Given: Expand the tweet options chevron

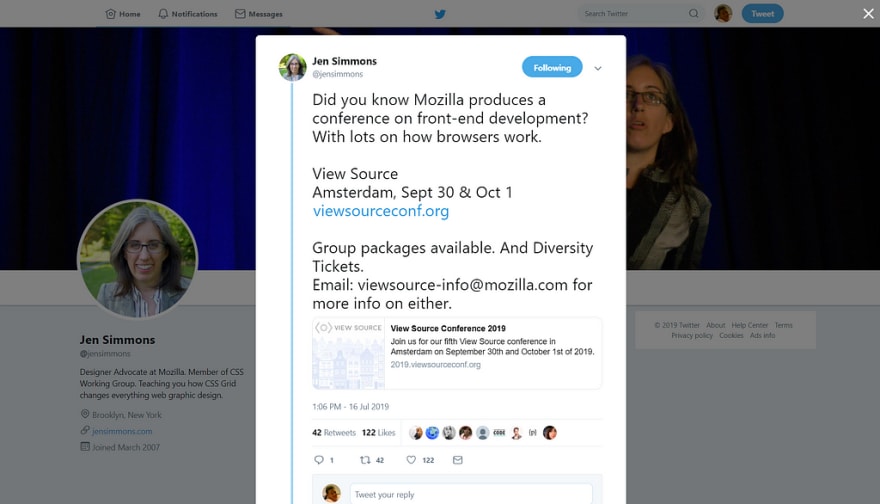Looking at the screenshot, I should (x=598, y=68).
